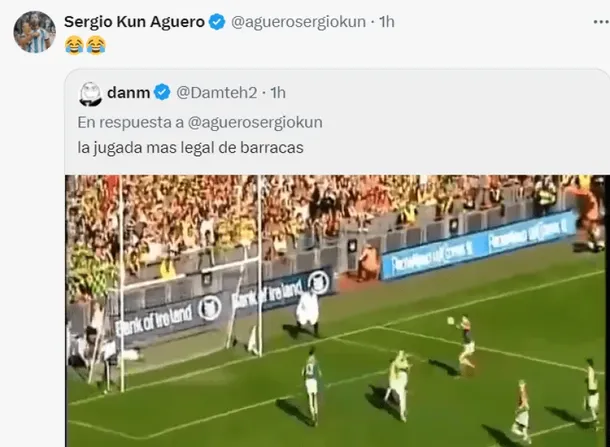Image resolution: width=610 pixels, height=447 pixels.
Task: Open the danm display name
Action: (128, 93)
